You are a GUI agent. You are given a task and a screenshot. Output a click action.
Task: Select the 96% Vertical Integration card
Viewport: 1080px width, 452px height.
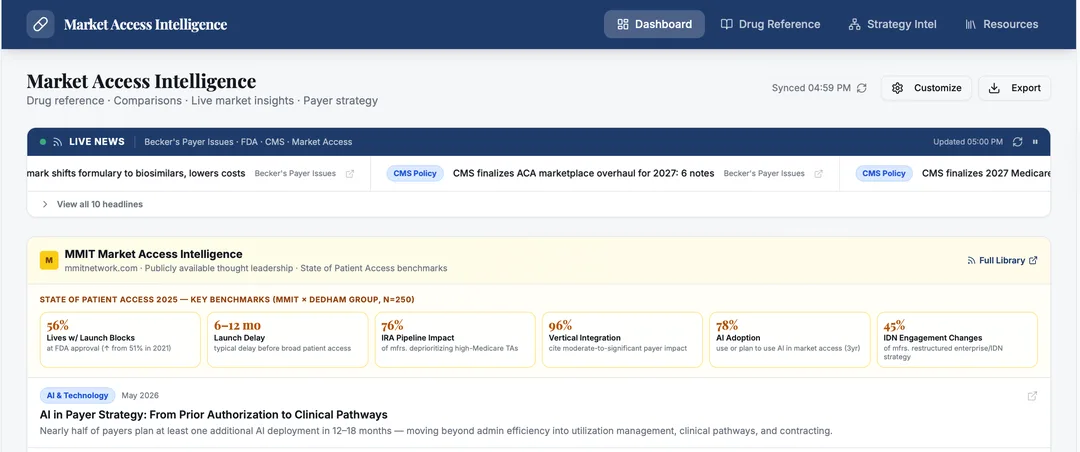click(622, 340)
